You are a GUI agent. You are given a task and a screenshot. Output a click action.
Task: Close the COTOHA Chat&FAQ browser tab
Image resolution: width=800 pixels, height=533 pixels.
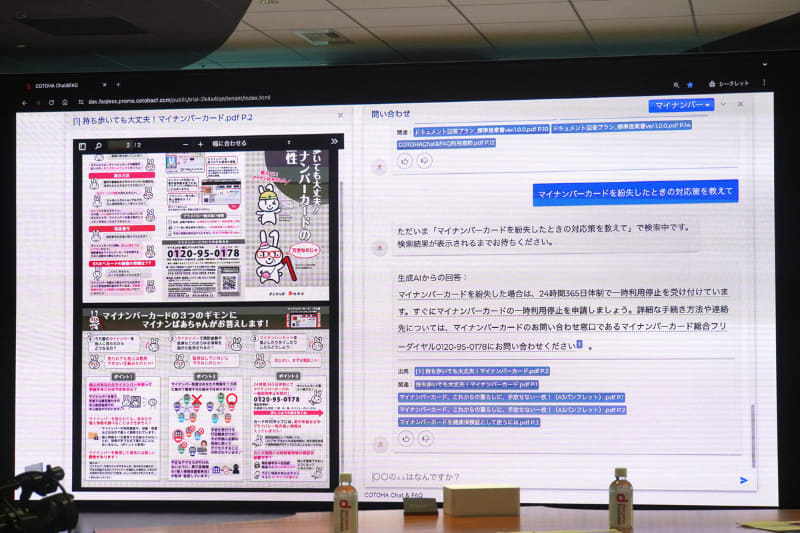tap(105, 85)
